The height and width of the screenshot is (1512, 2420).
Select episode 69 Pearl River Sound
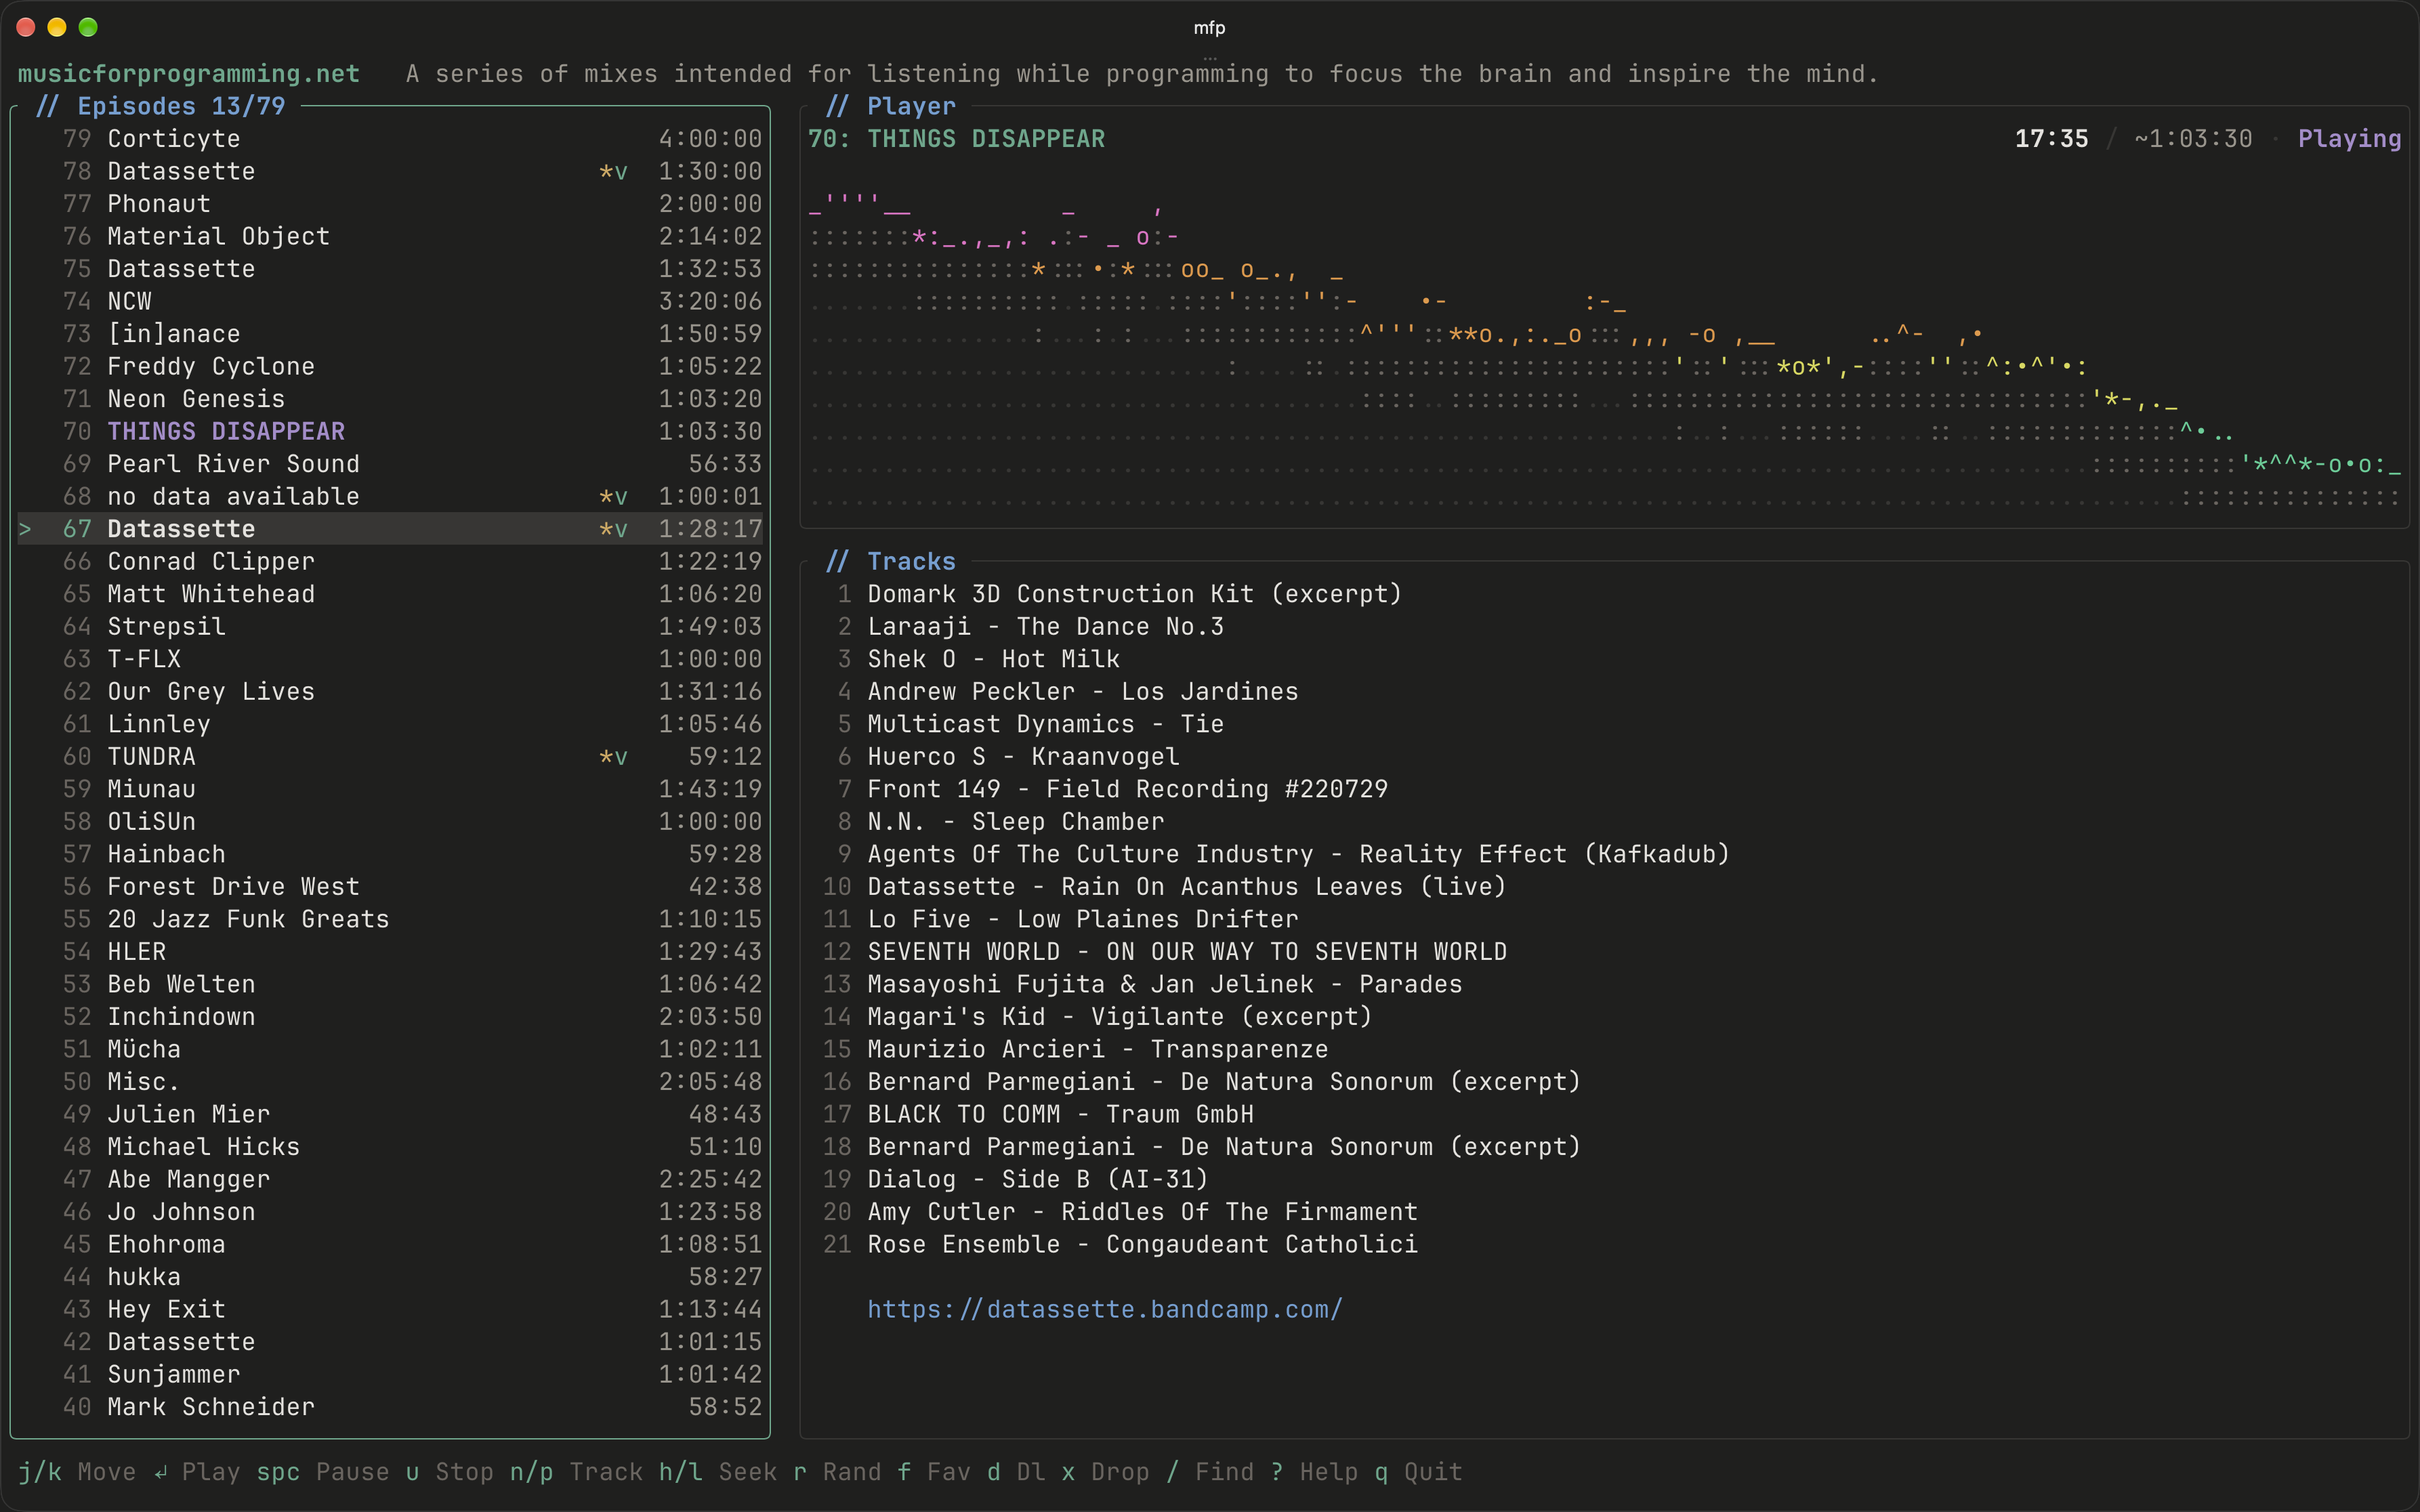(x=390, y=463)
